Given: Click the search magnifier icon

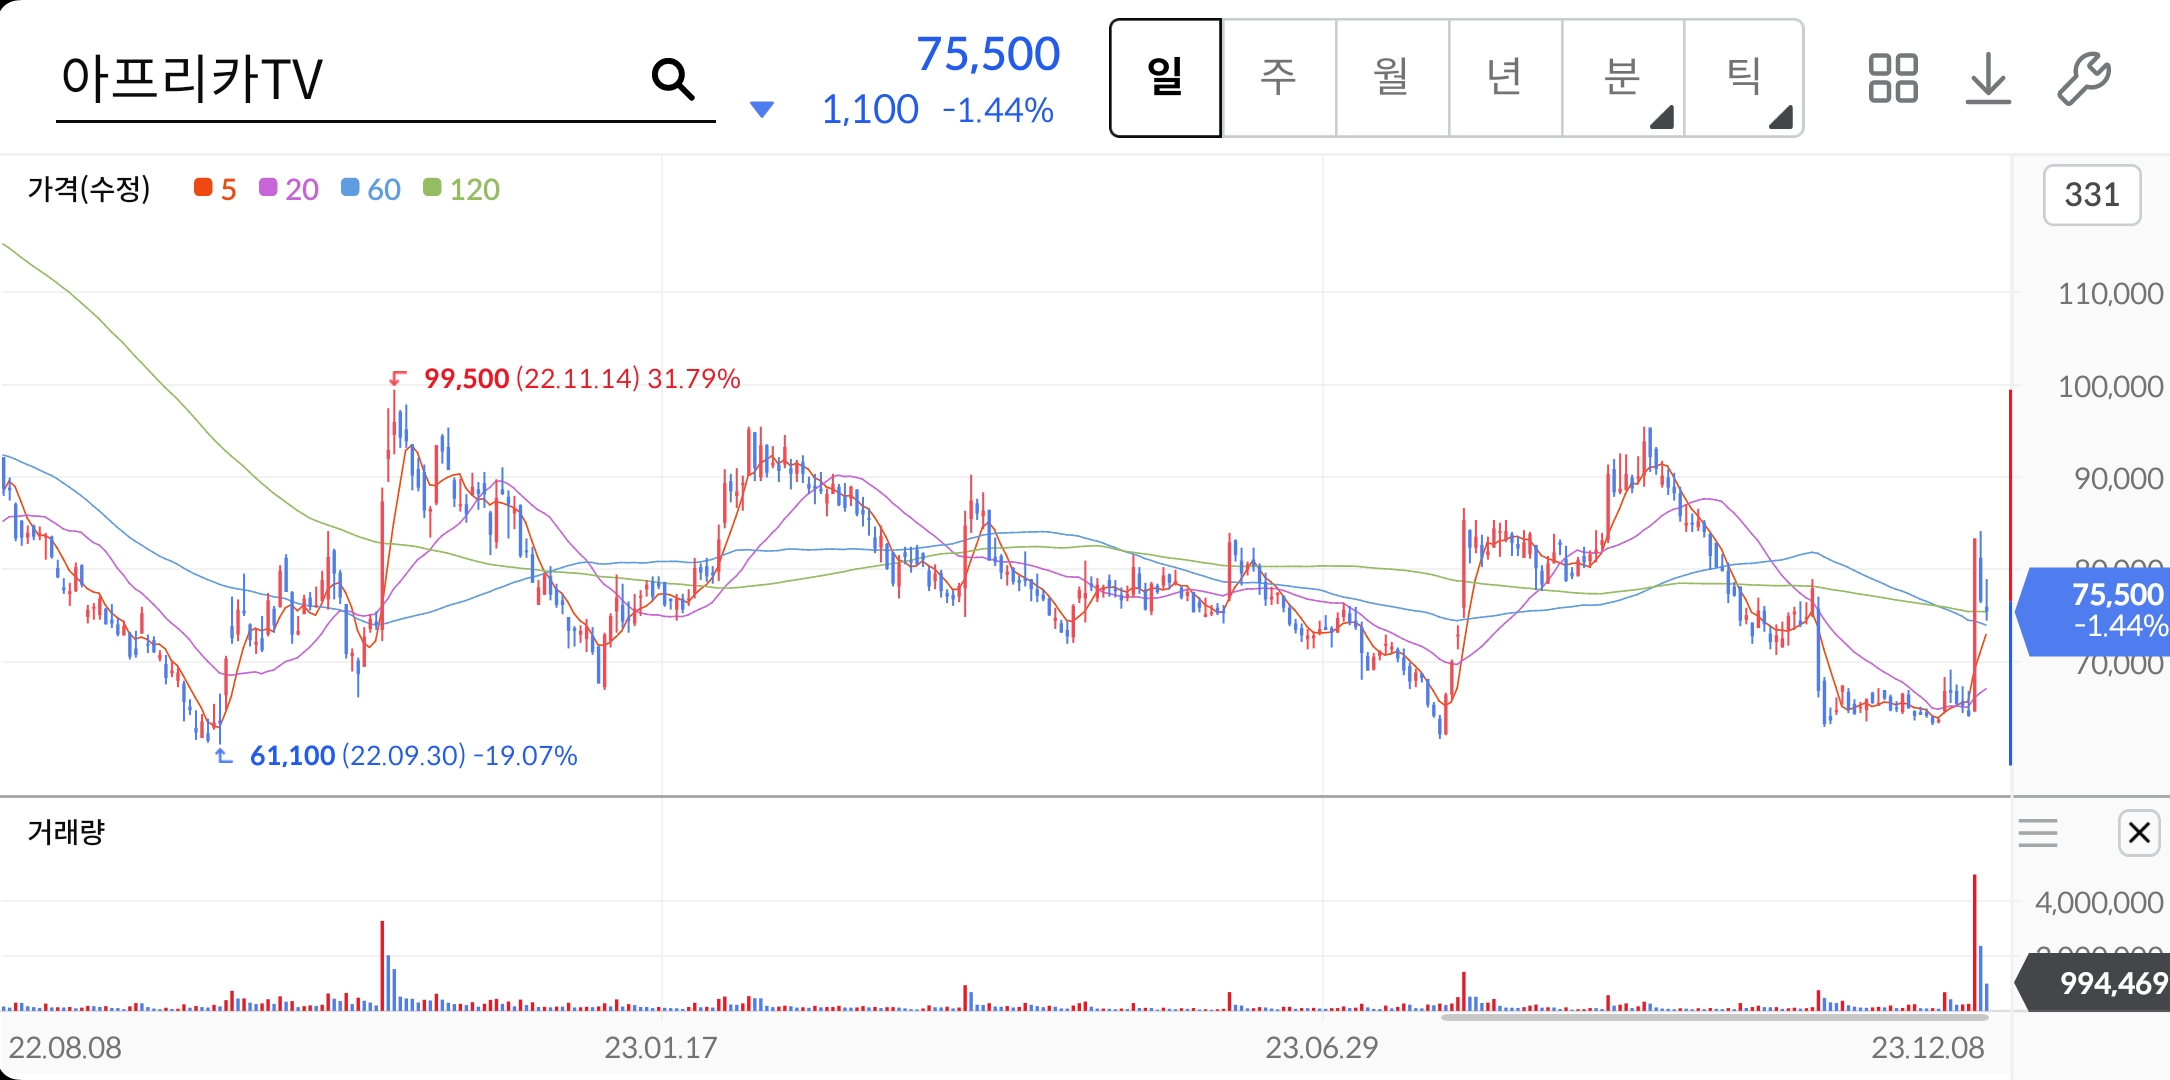Looking at the screenshot, I should 673,79.
